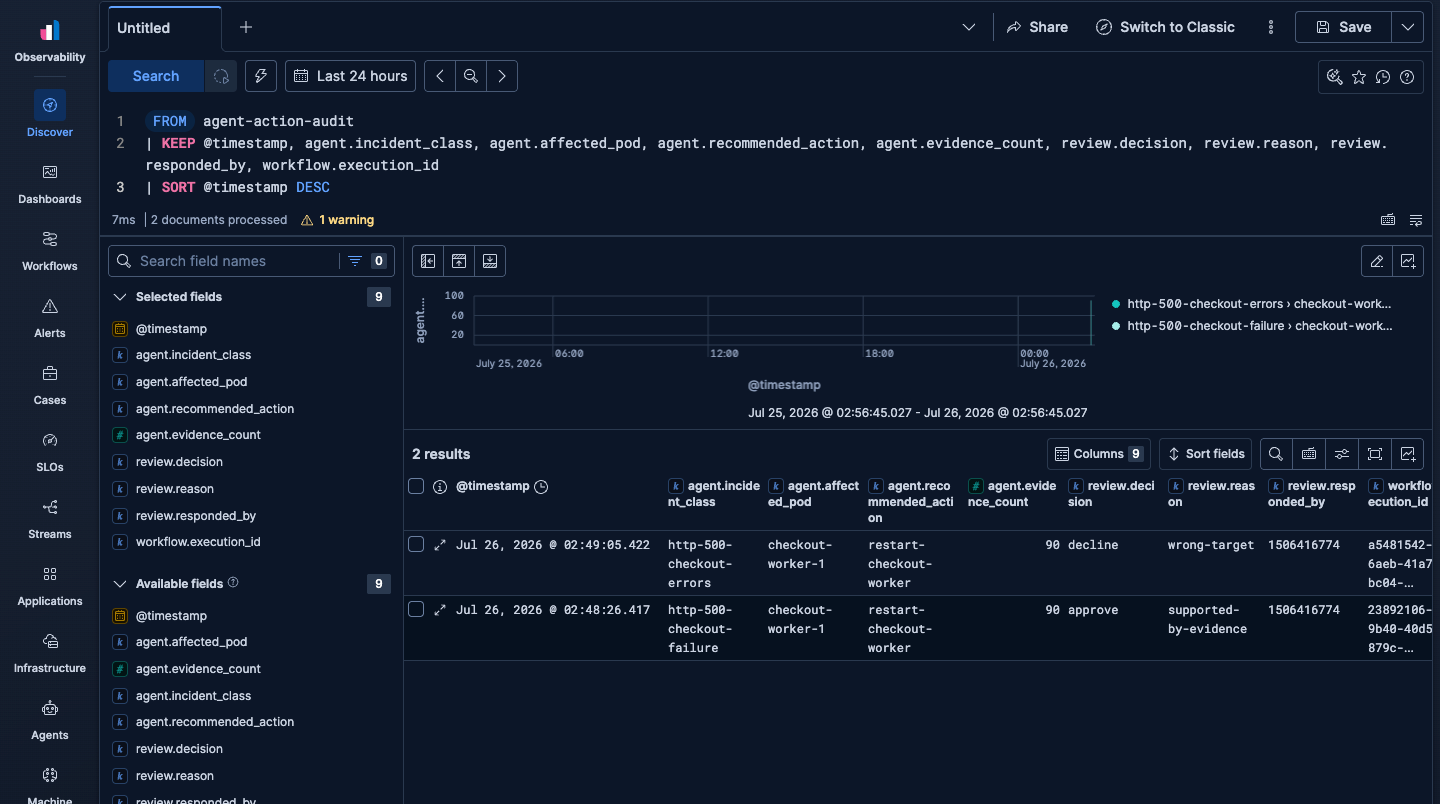Click the @timestamp column header
The image size is (1440, 804).
492,486
